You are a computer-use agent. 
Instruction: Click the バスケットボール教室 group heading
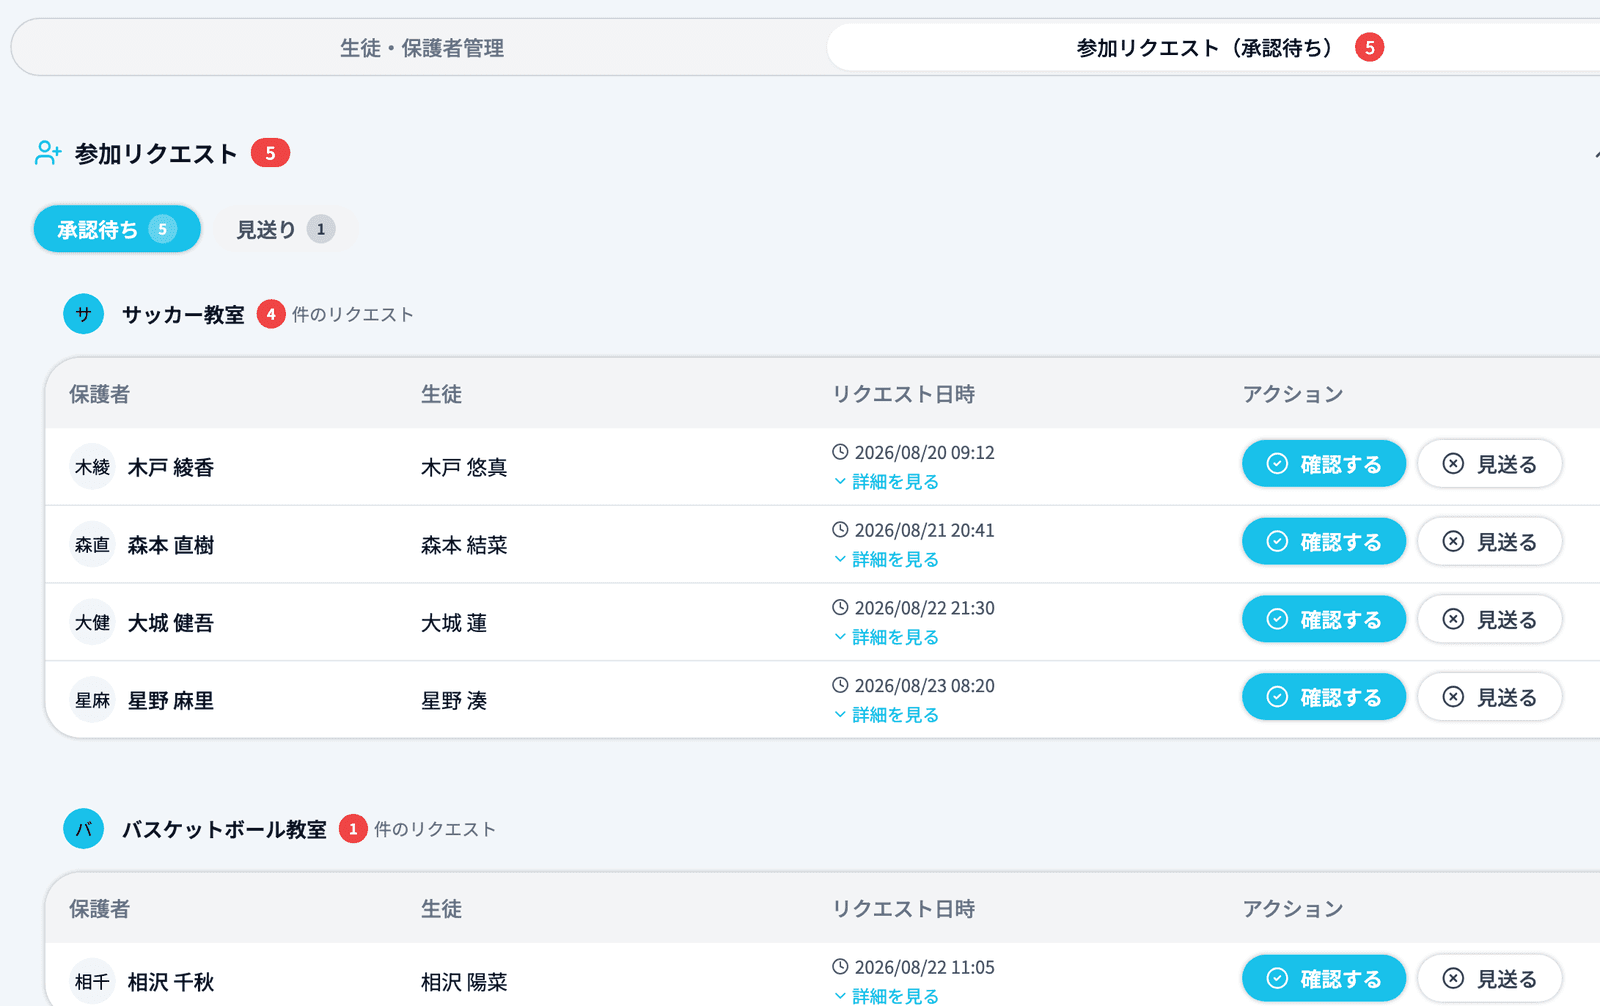pos(224,830)
